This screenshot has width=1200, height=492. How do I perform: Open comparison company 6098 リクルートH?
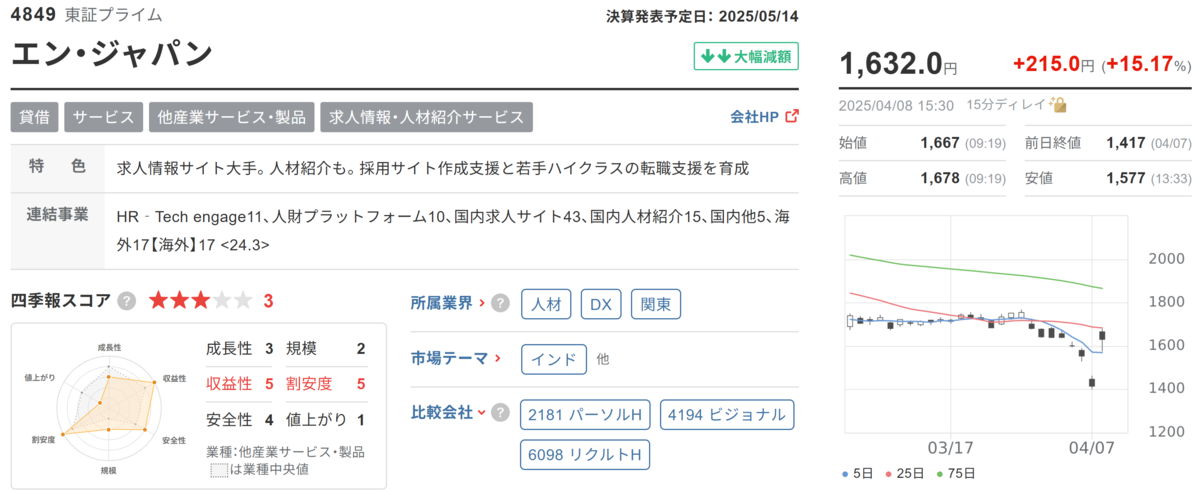pyautogui.click(x=587, y=455)
